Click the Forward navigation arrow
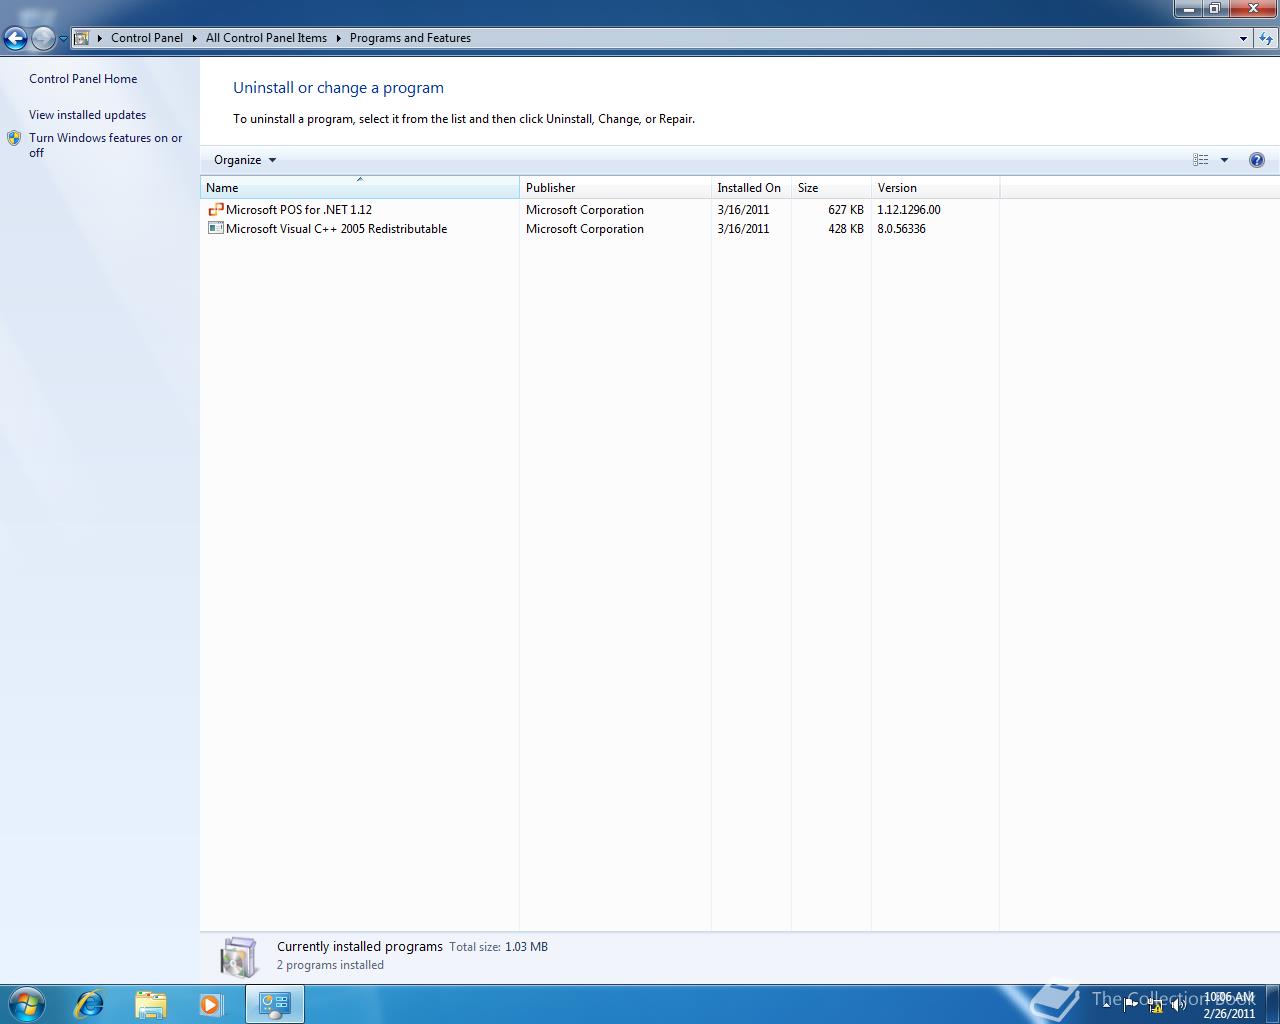 click(x=43, y=38)
